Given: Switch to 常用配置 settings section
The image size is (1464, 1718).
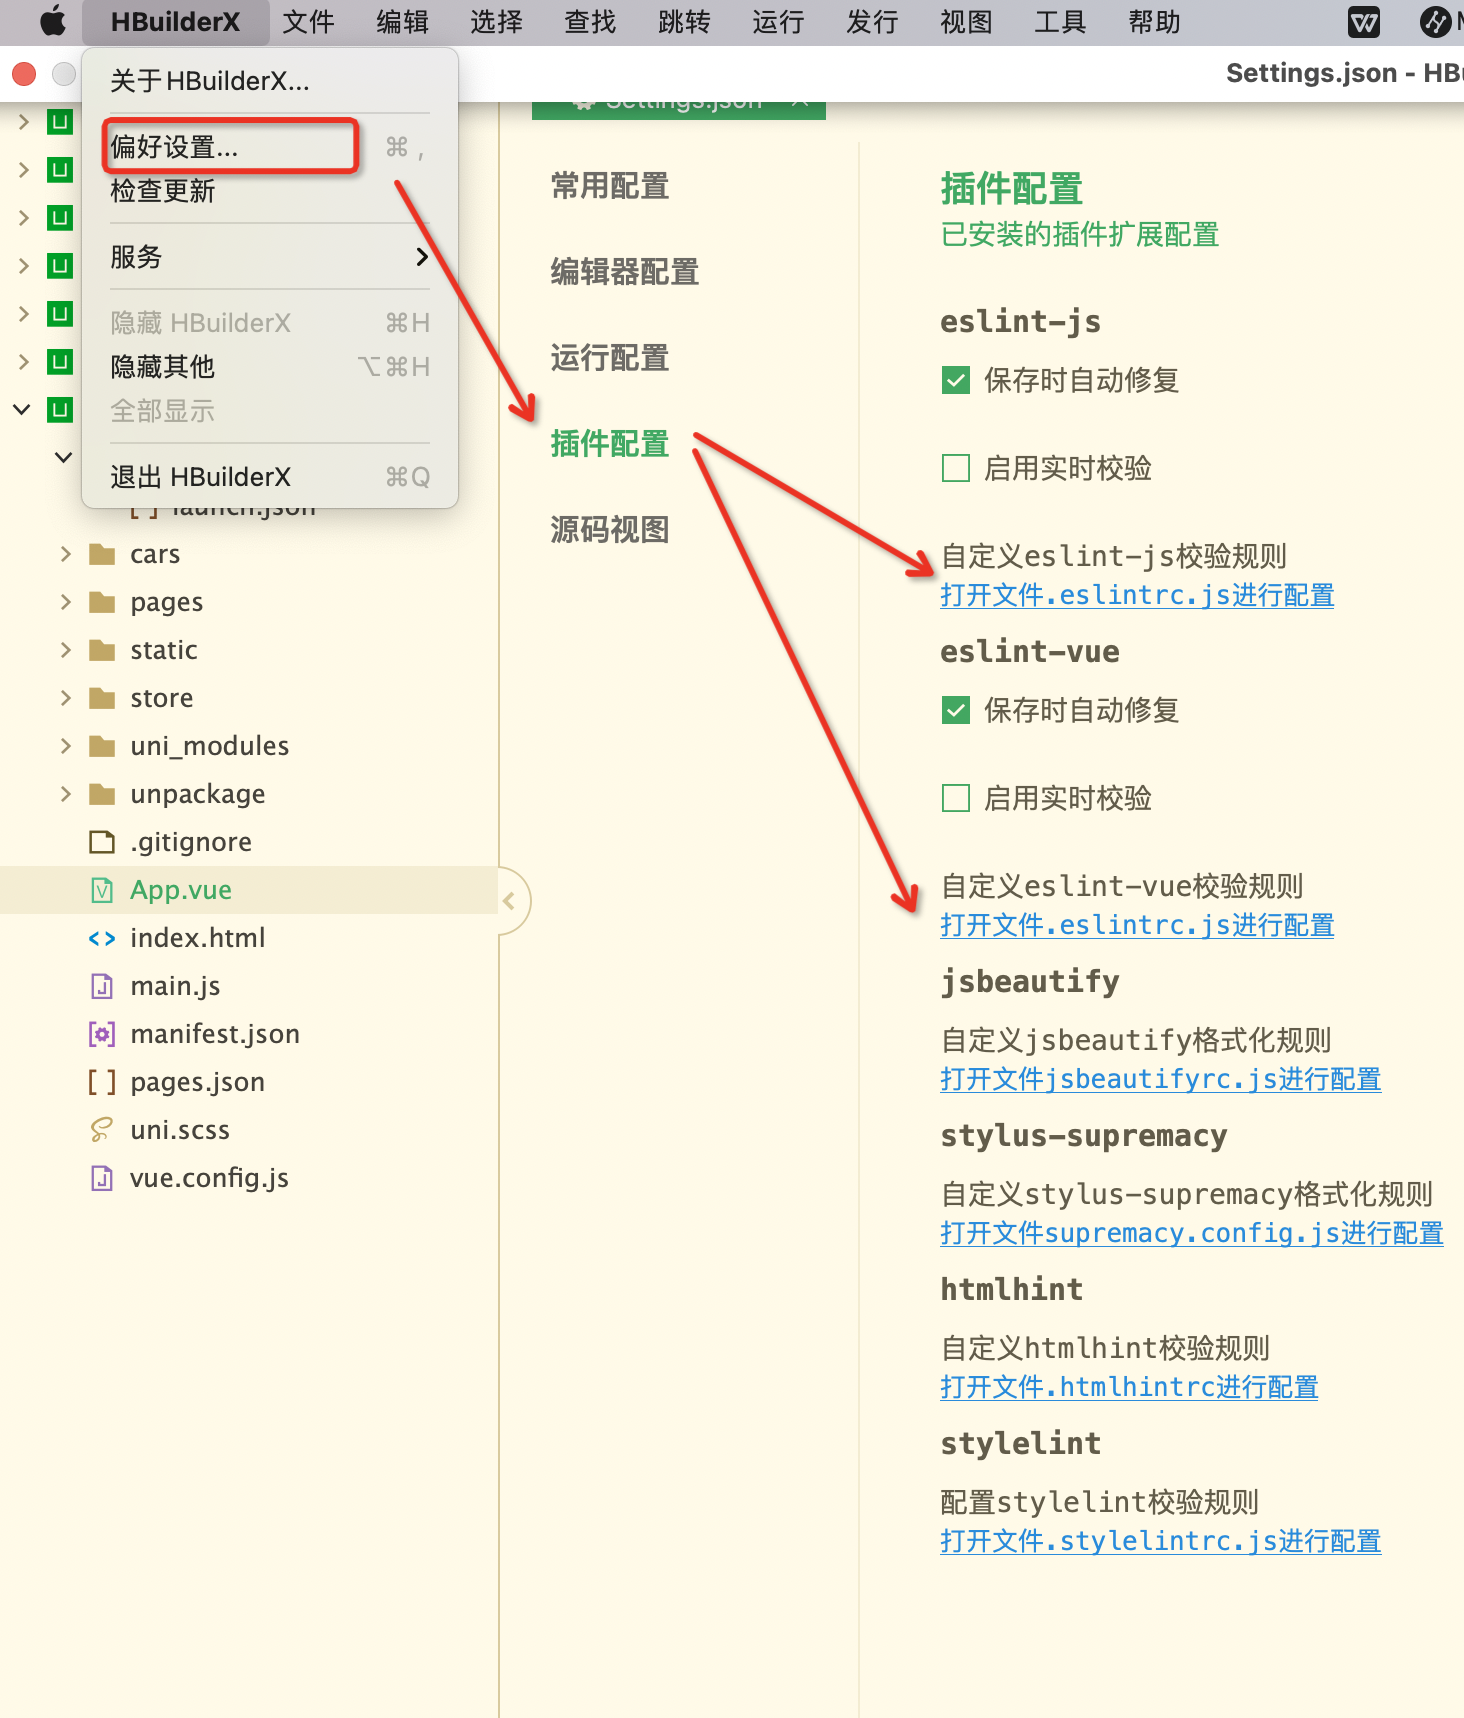Looking at the screenshot, I should point(610,186).
